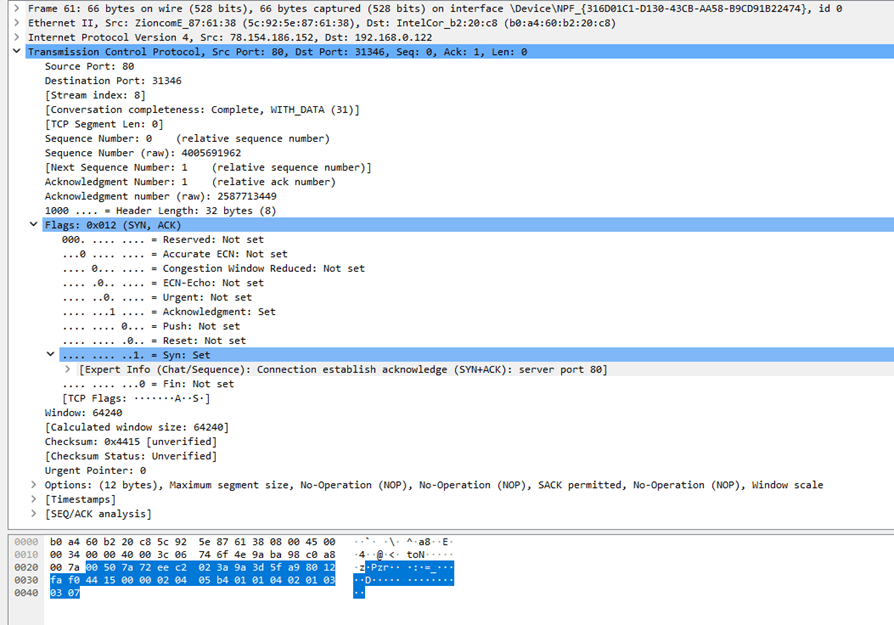Viewport: 894px width, 625px height.
Task: Select the relative Sequence Number: 0 row
Action: point(187,139)
